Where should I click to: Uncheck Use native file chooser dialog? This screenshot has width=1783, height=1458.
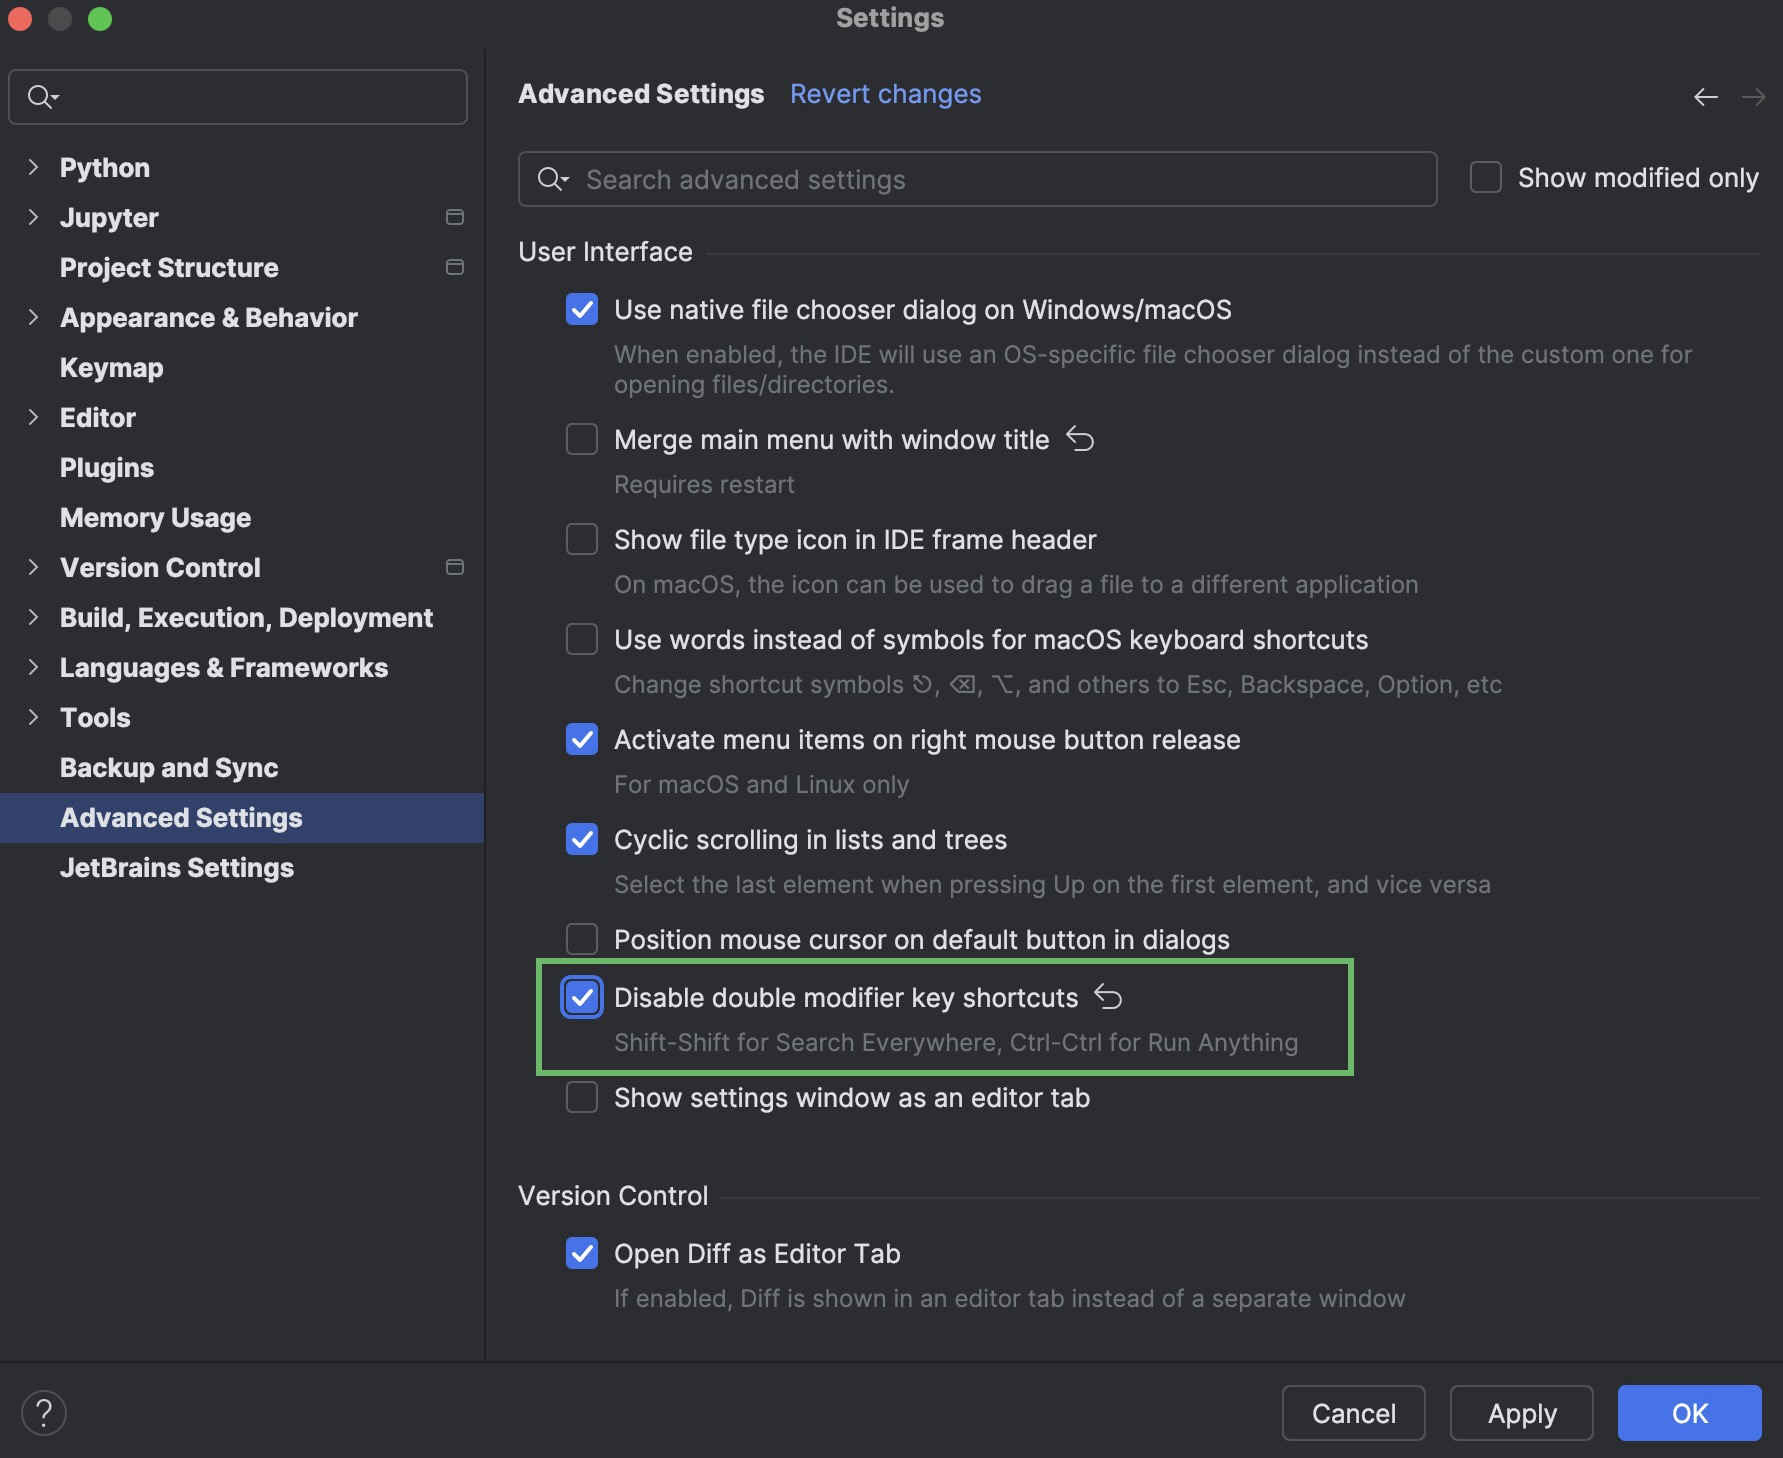point(581,309)
